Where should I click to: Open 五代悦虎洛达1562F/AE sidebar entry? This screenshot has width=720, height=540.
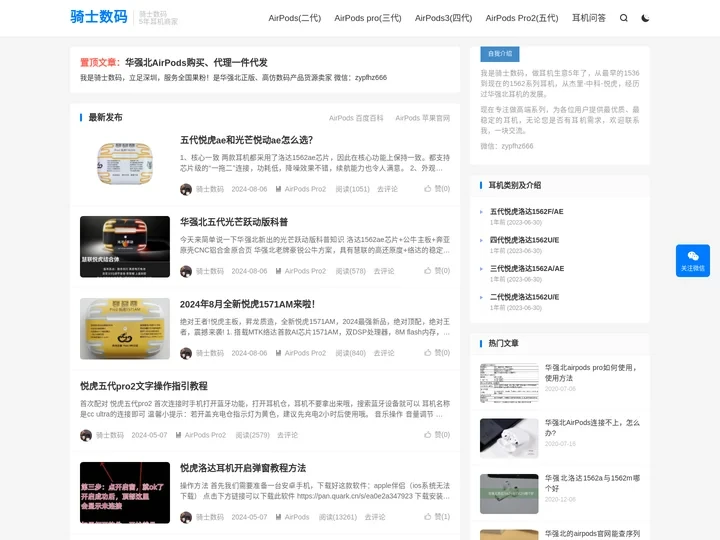point(526,212)
